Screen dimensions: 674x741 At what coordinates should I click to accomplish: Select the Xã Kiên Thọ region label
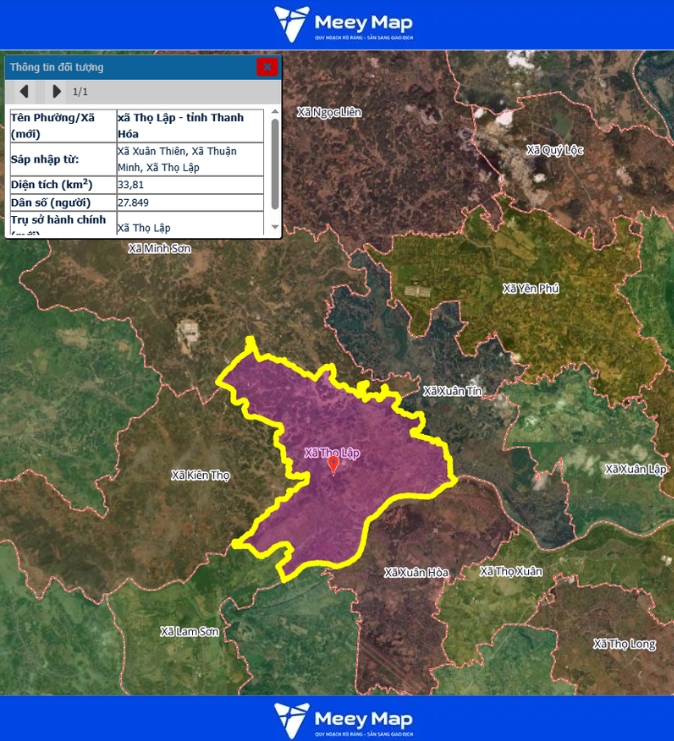tap(200, 475)
